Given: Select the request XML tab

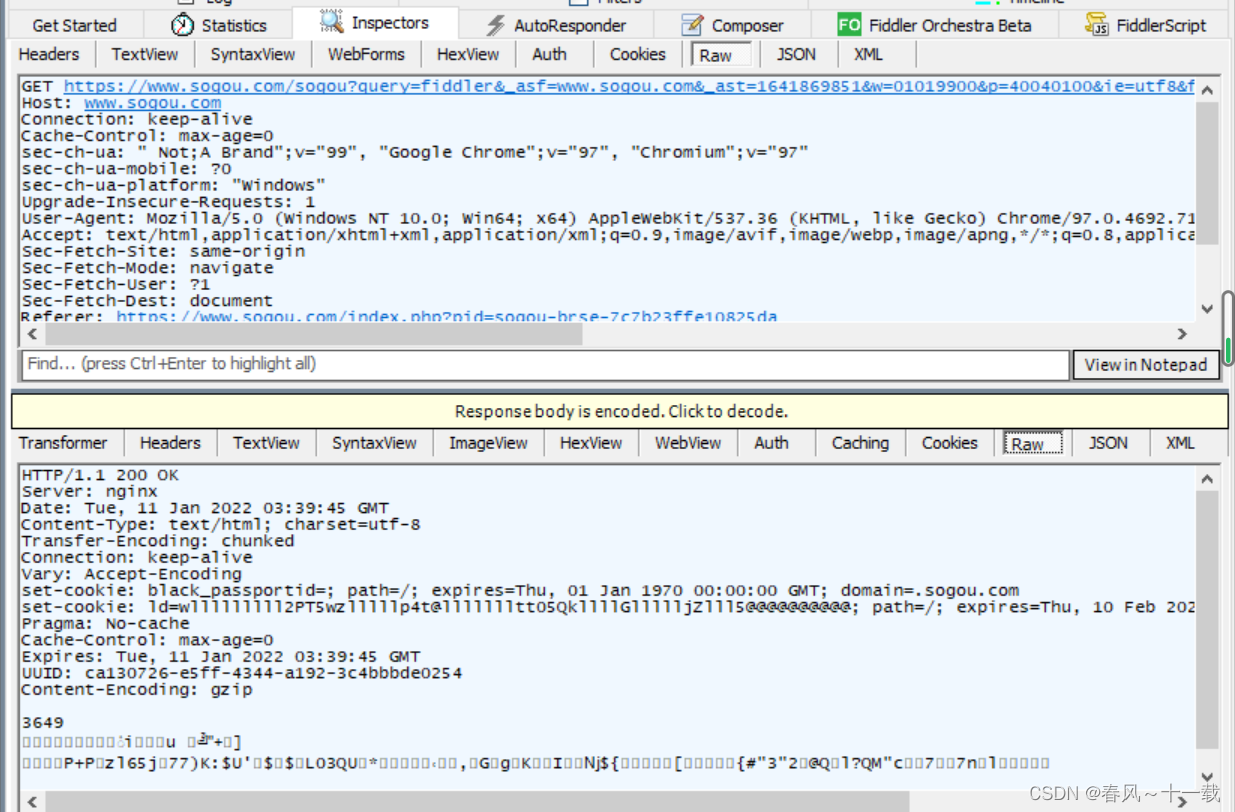Looking at the screenshot, I should pos(868,54).
